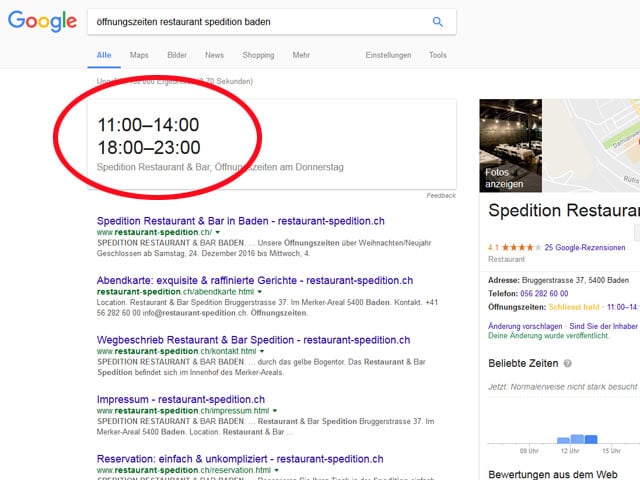
Task: Open dropdown arrow beside impressum.html URL
Action: [275, 411]
